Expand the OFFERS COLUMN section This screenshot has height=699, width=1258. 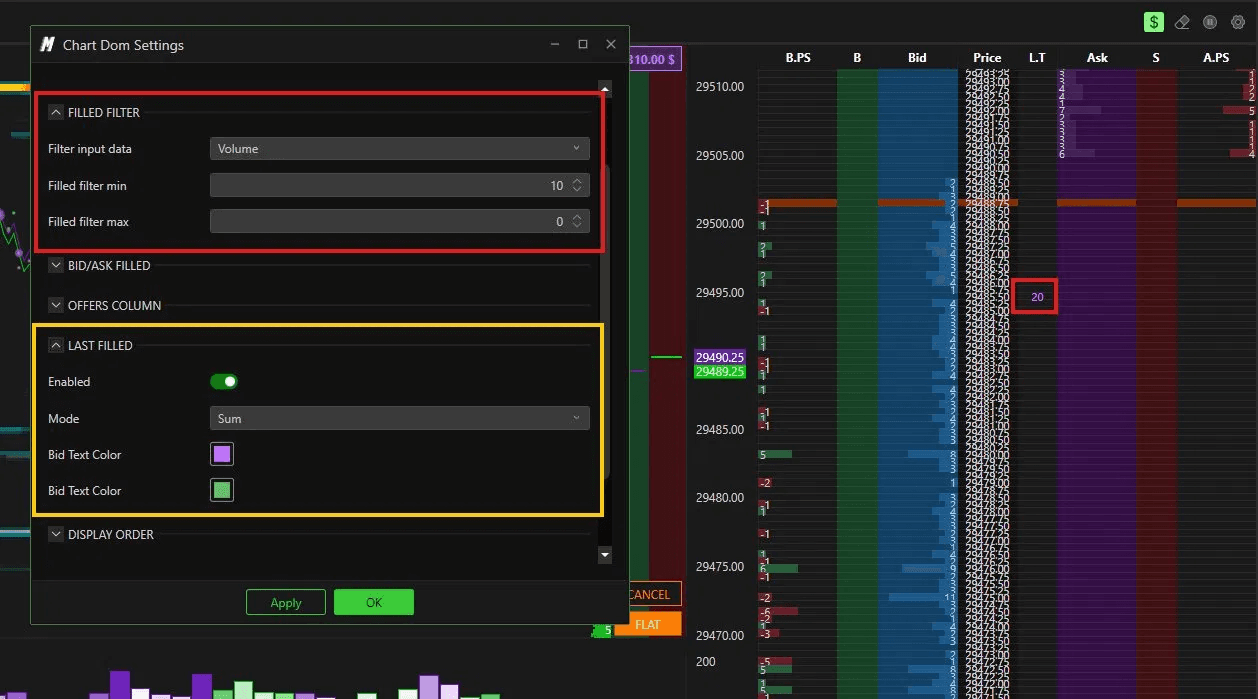click(56, 305)
